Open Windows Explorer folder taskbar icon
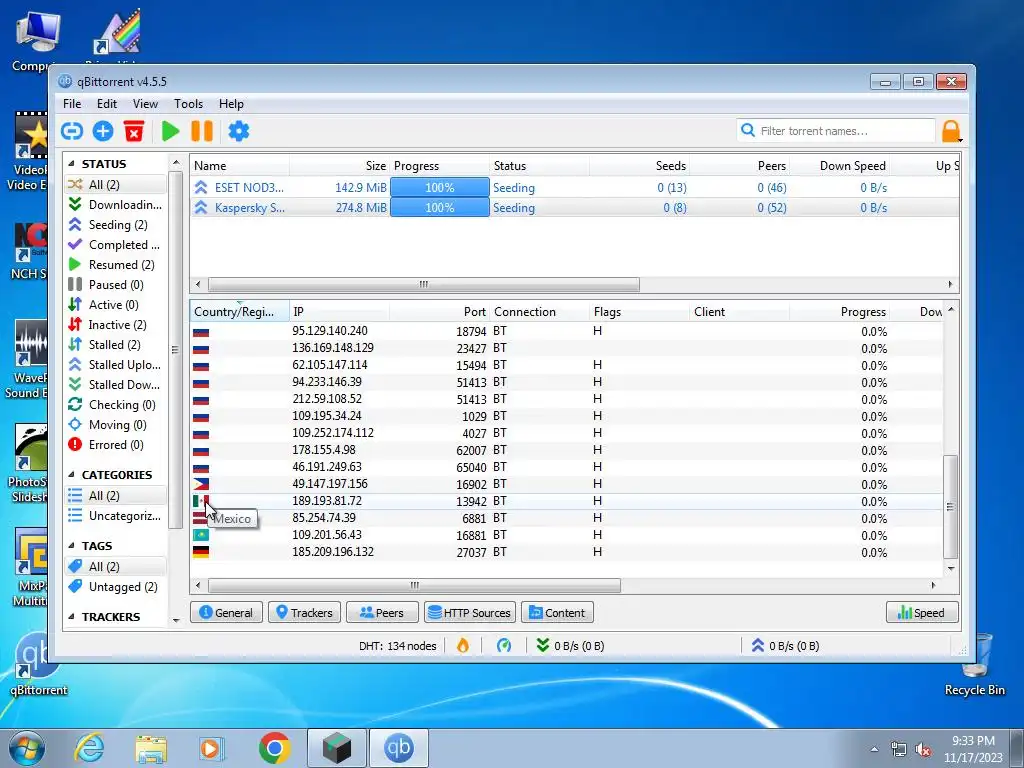 [151, 748]
